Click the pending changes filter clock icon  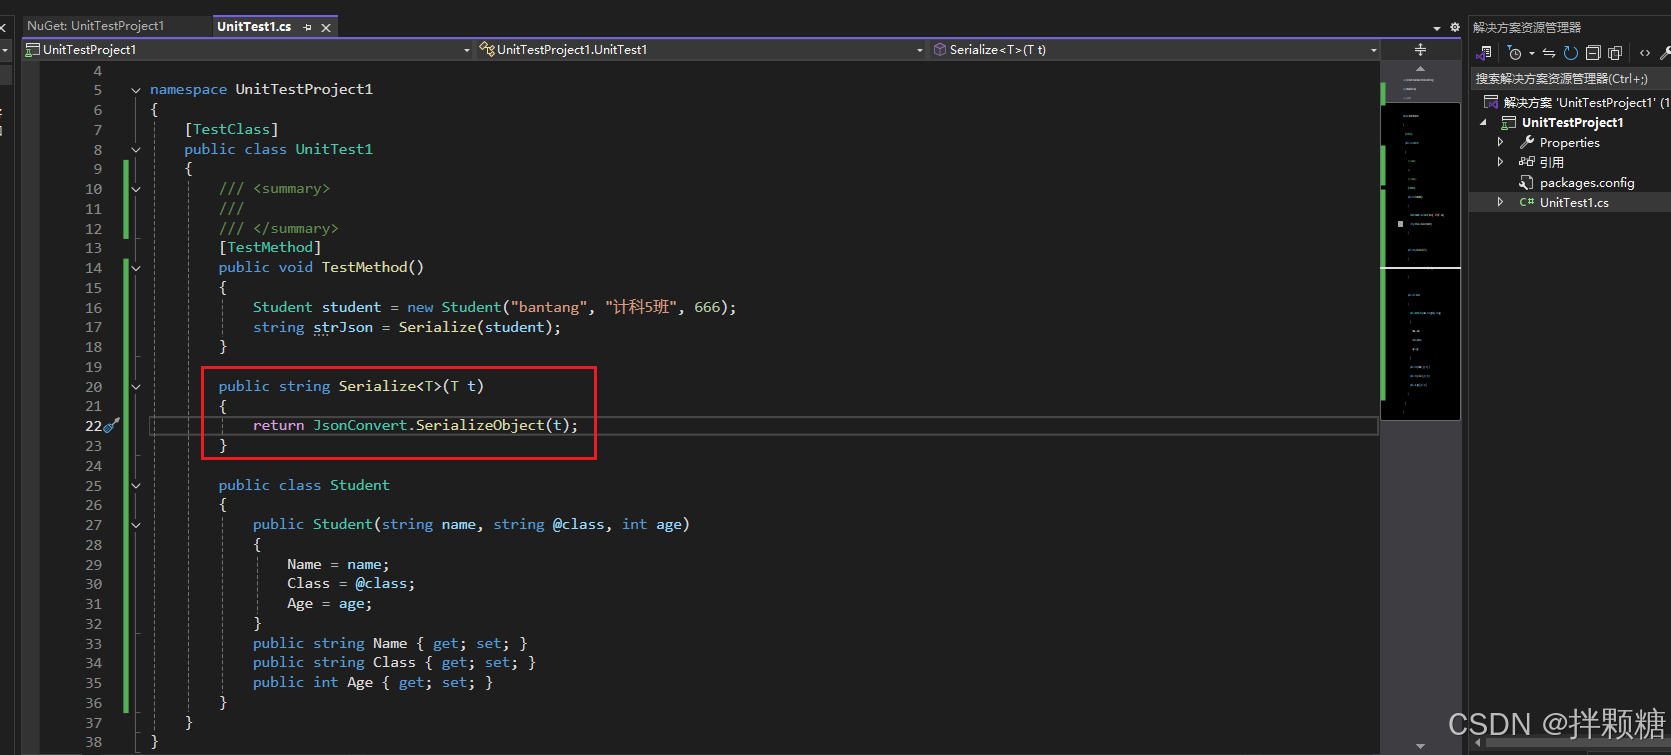click(1514, 53)
